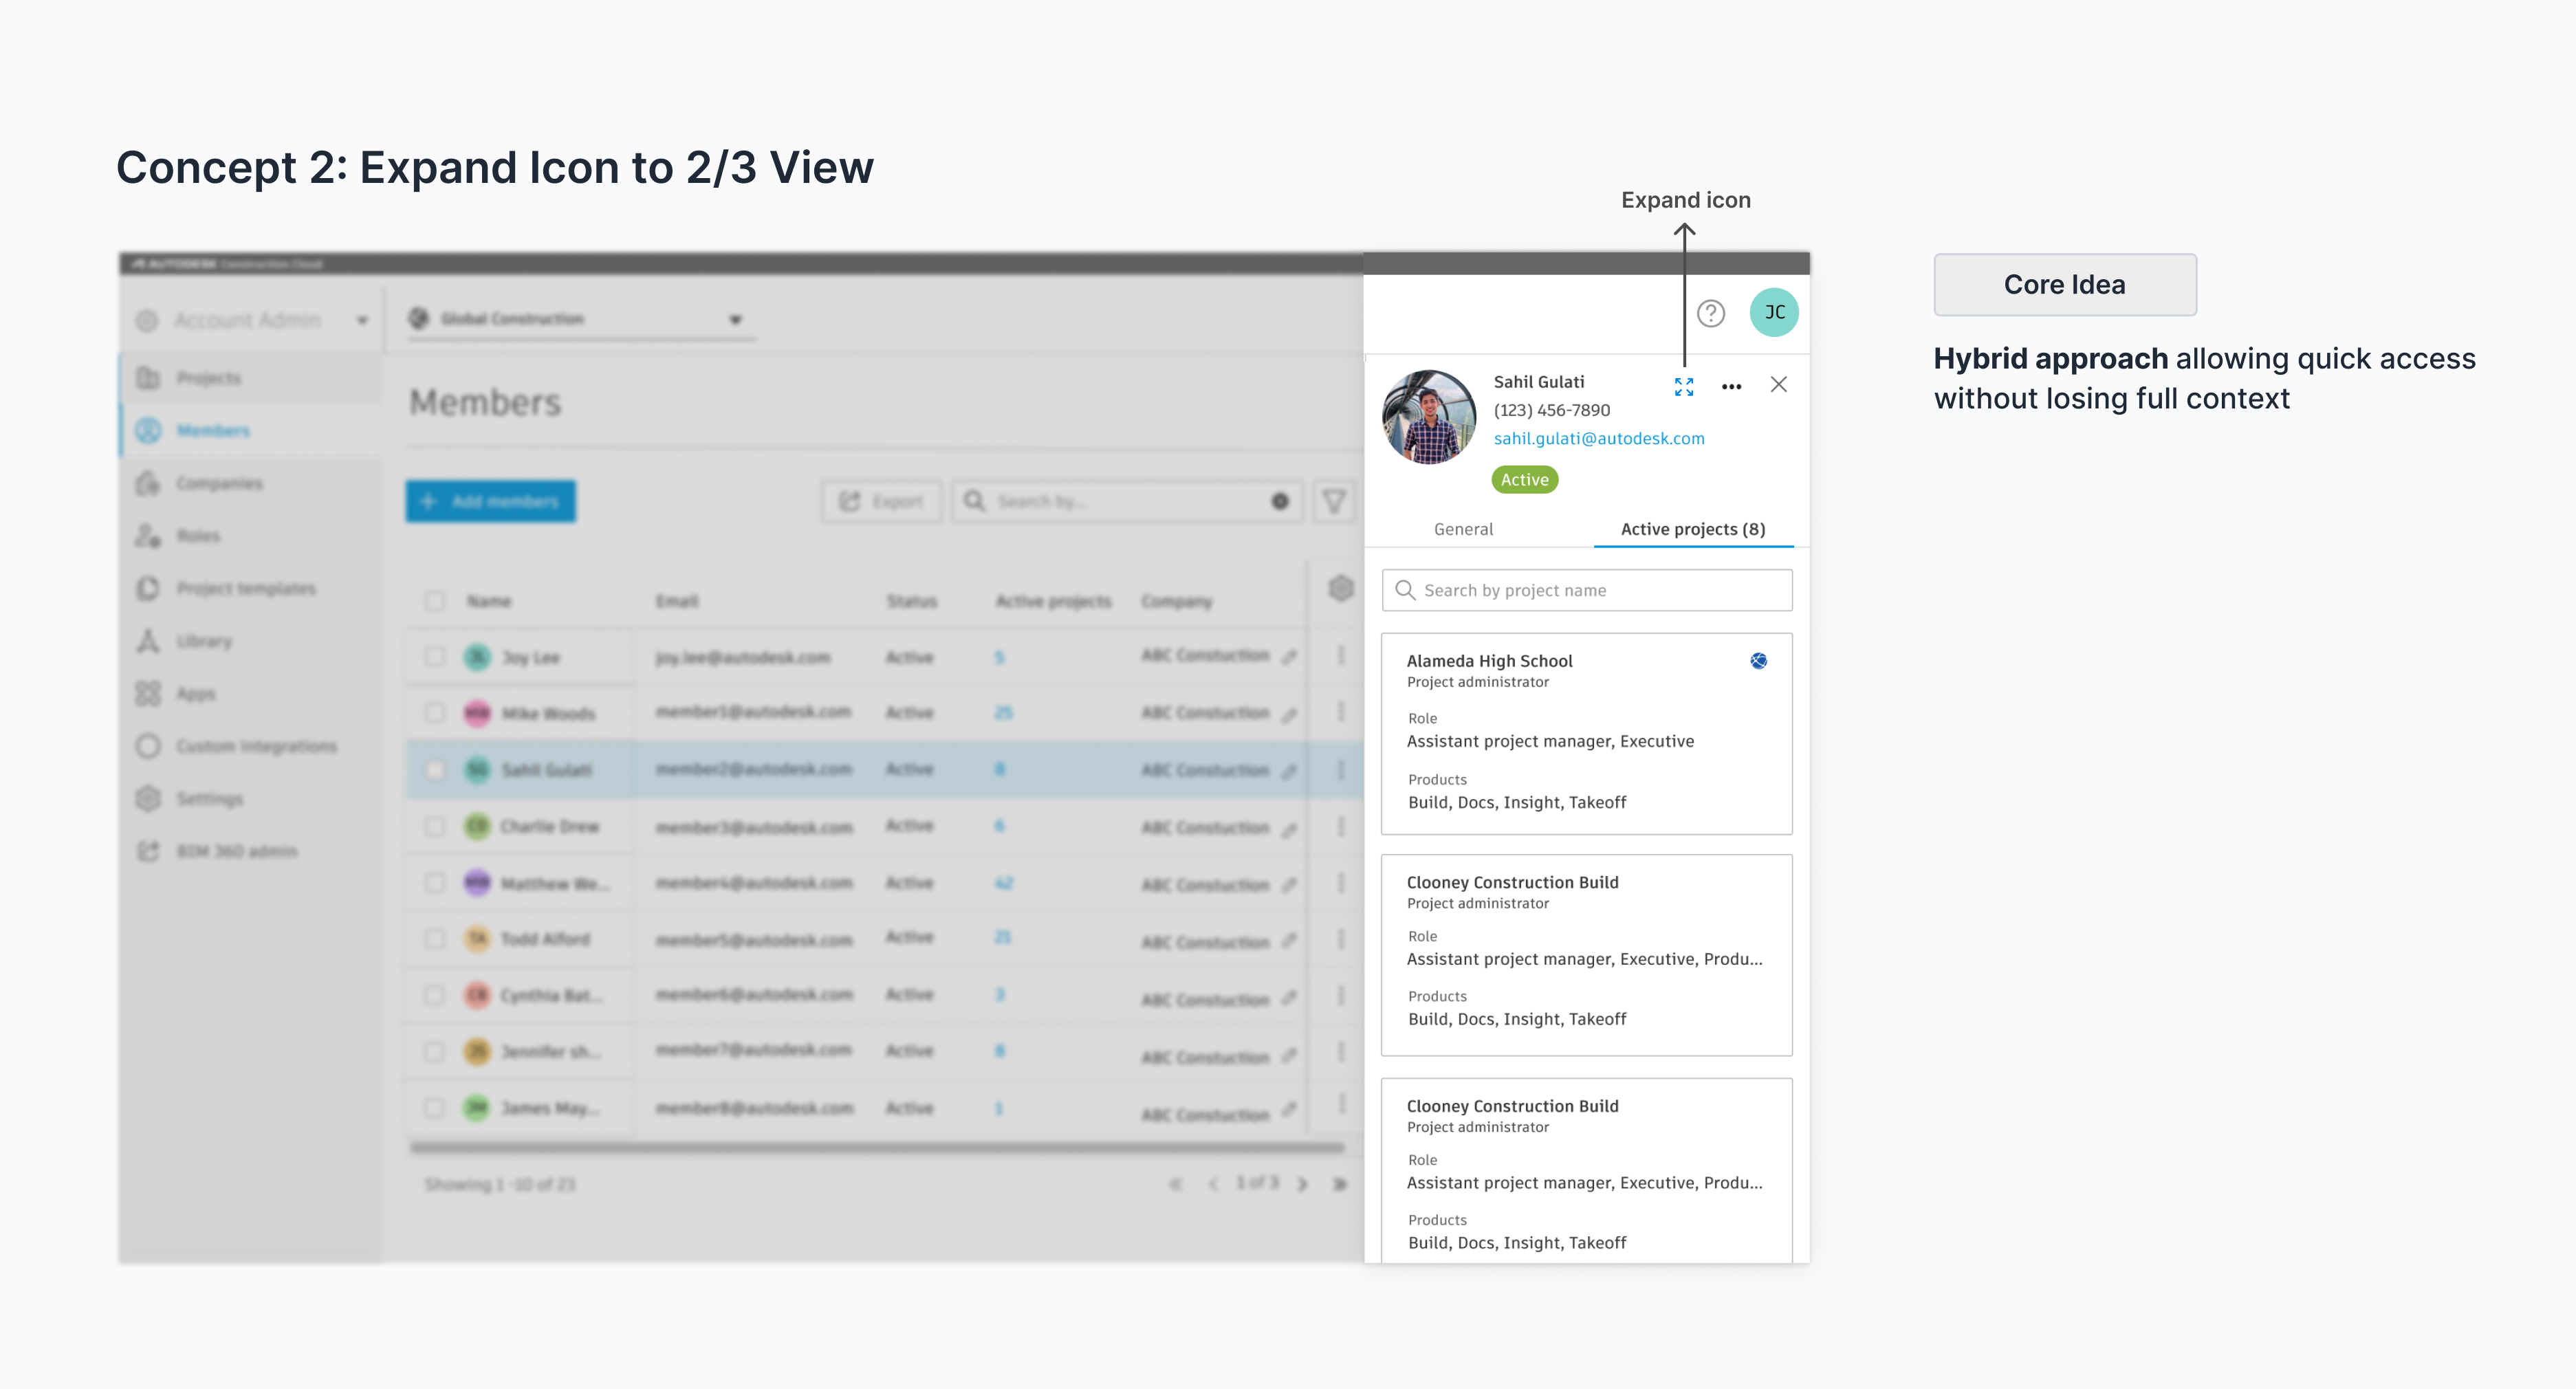The height and width of the screenshot is (1389, 2576).
Task: Select Projects in the sidebar
Action: [x=251, y=378]
